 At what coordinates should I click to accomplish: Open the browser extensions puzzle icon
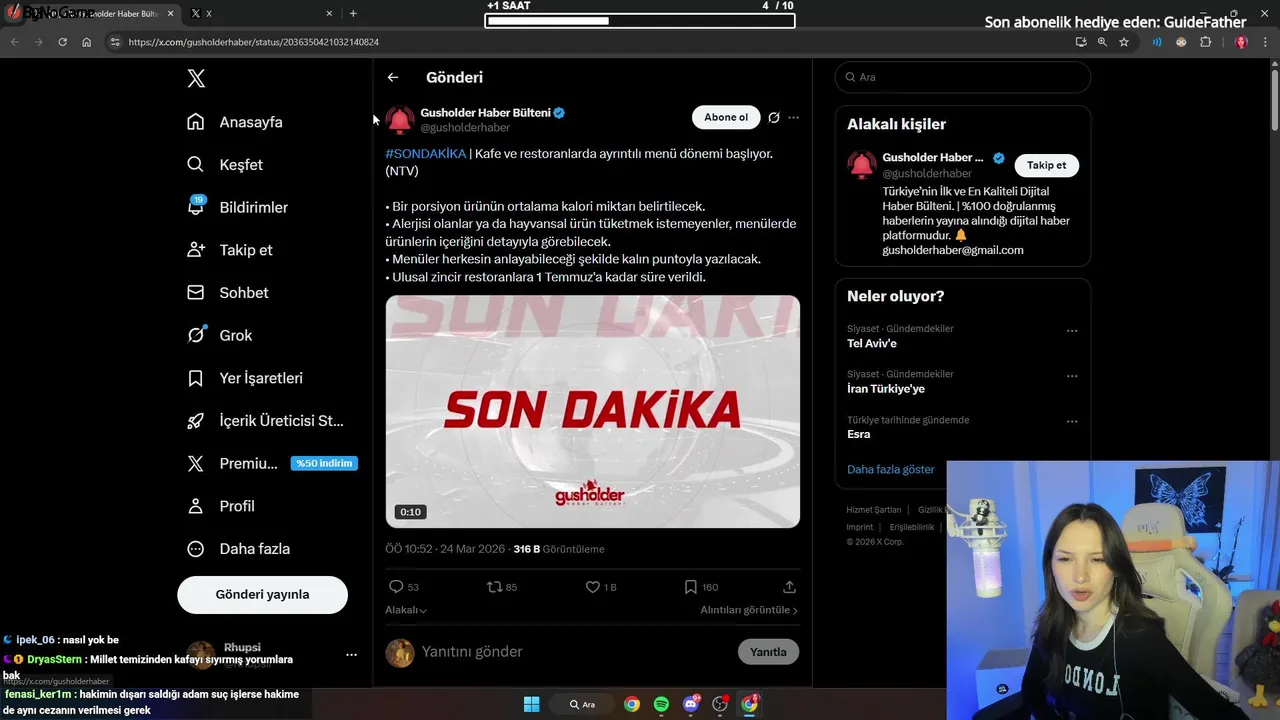point(1205,42)
